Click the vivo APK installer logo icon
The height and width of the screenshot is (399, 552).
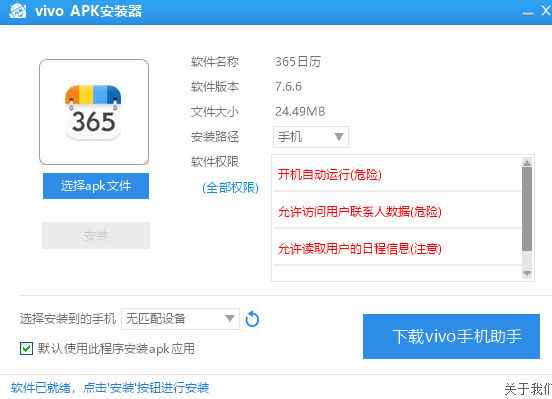17,11
